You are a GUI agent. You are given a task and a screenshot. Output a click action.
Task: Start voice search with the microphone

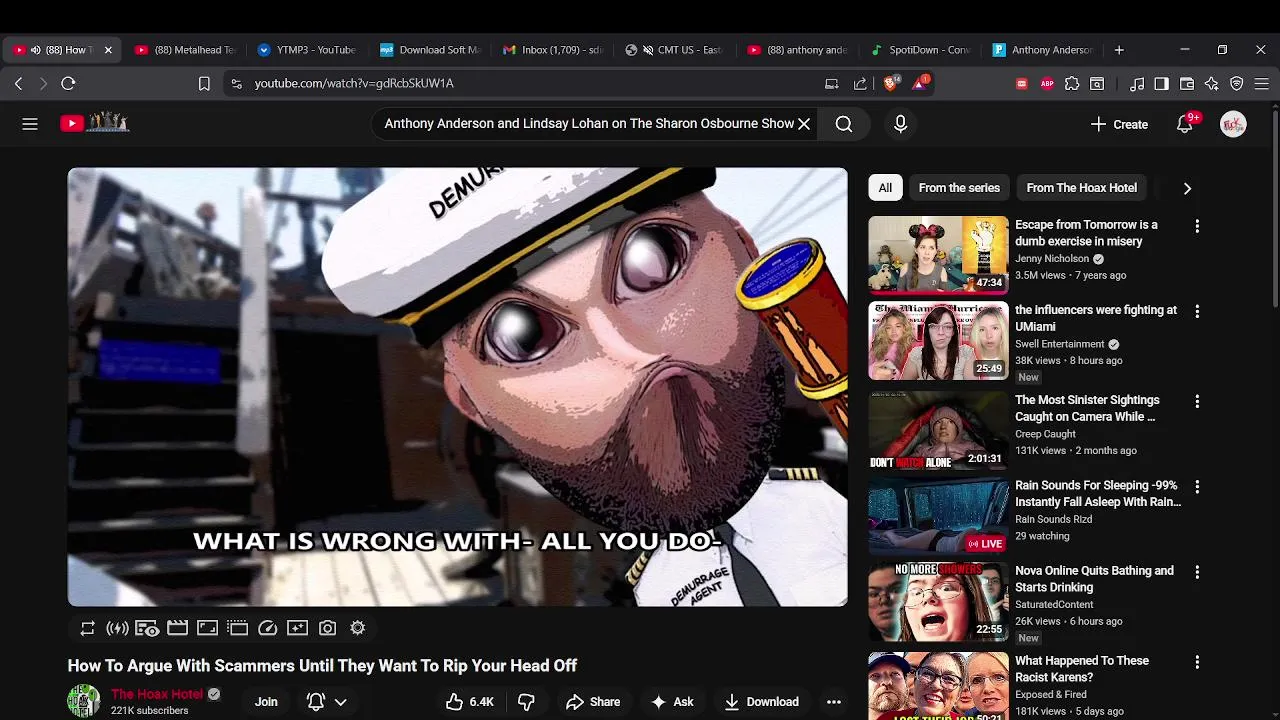[900, 124]
